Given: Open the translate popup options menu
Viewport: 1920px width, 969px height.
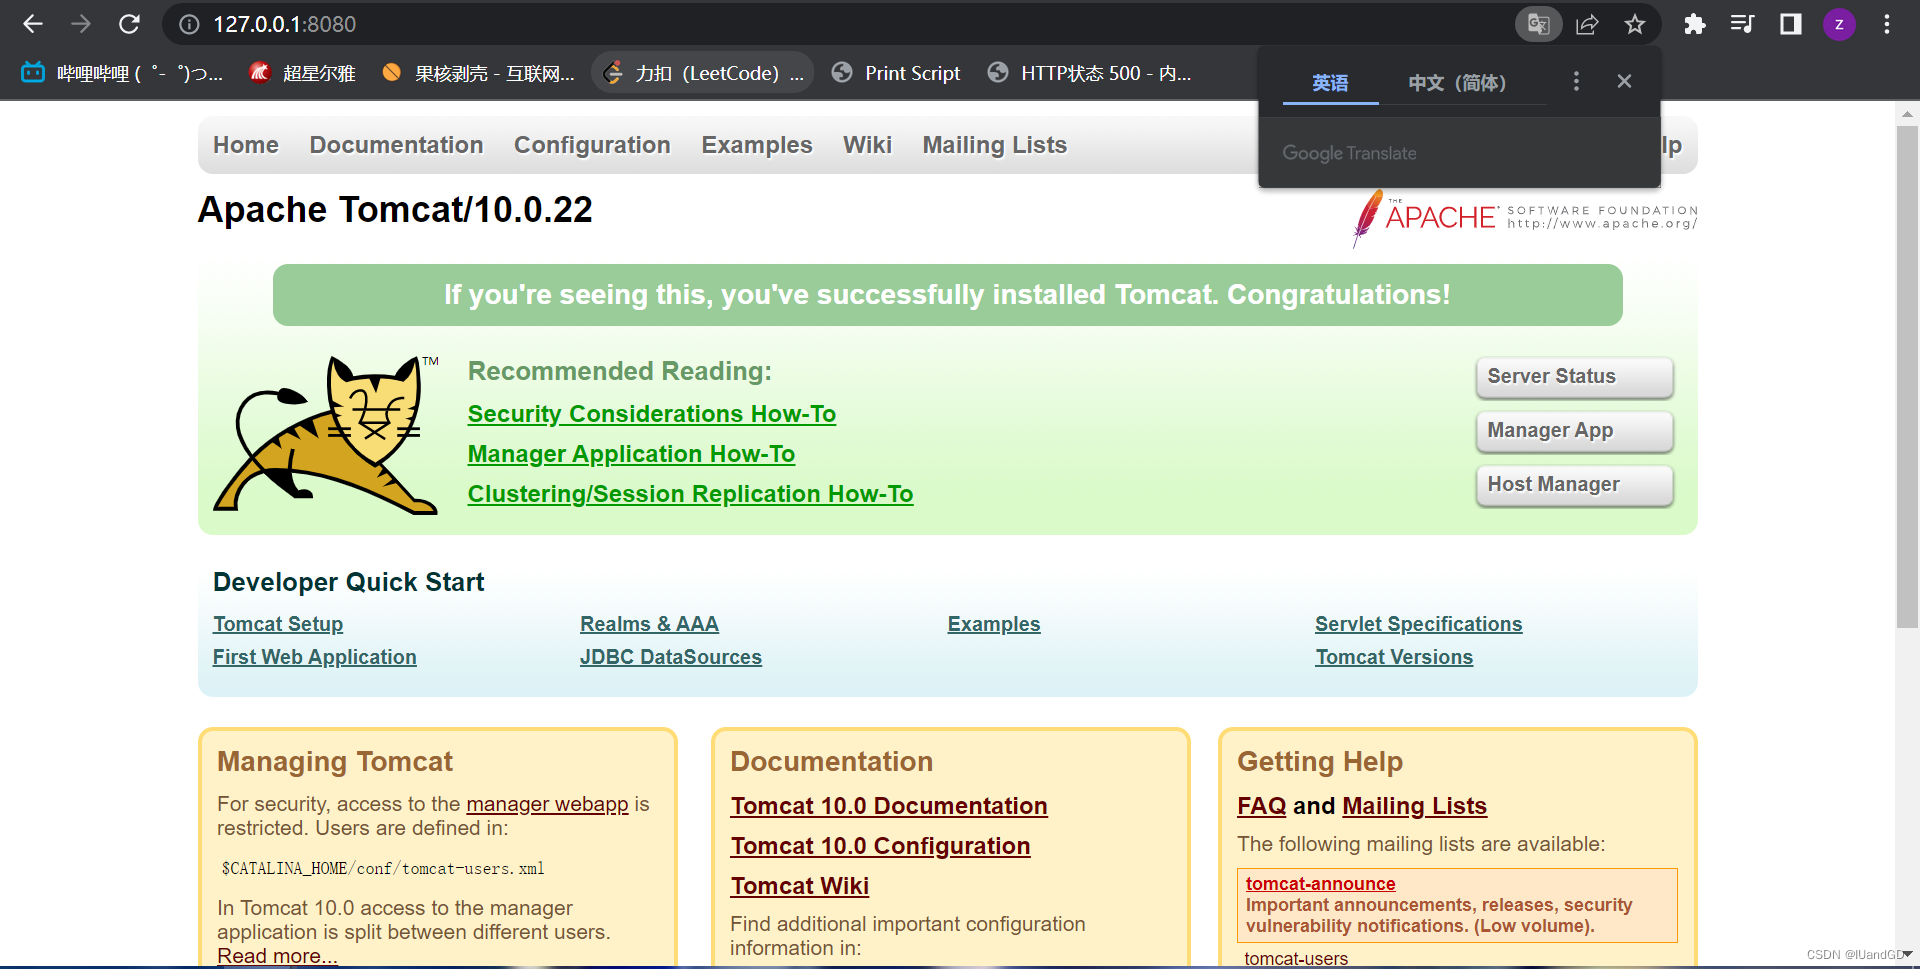Looking at the screenshot, I should pyautogui.click(x=1576, y=81).
